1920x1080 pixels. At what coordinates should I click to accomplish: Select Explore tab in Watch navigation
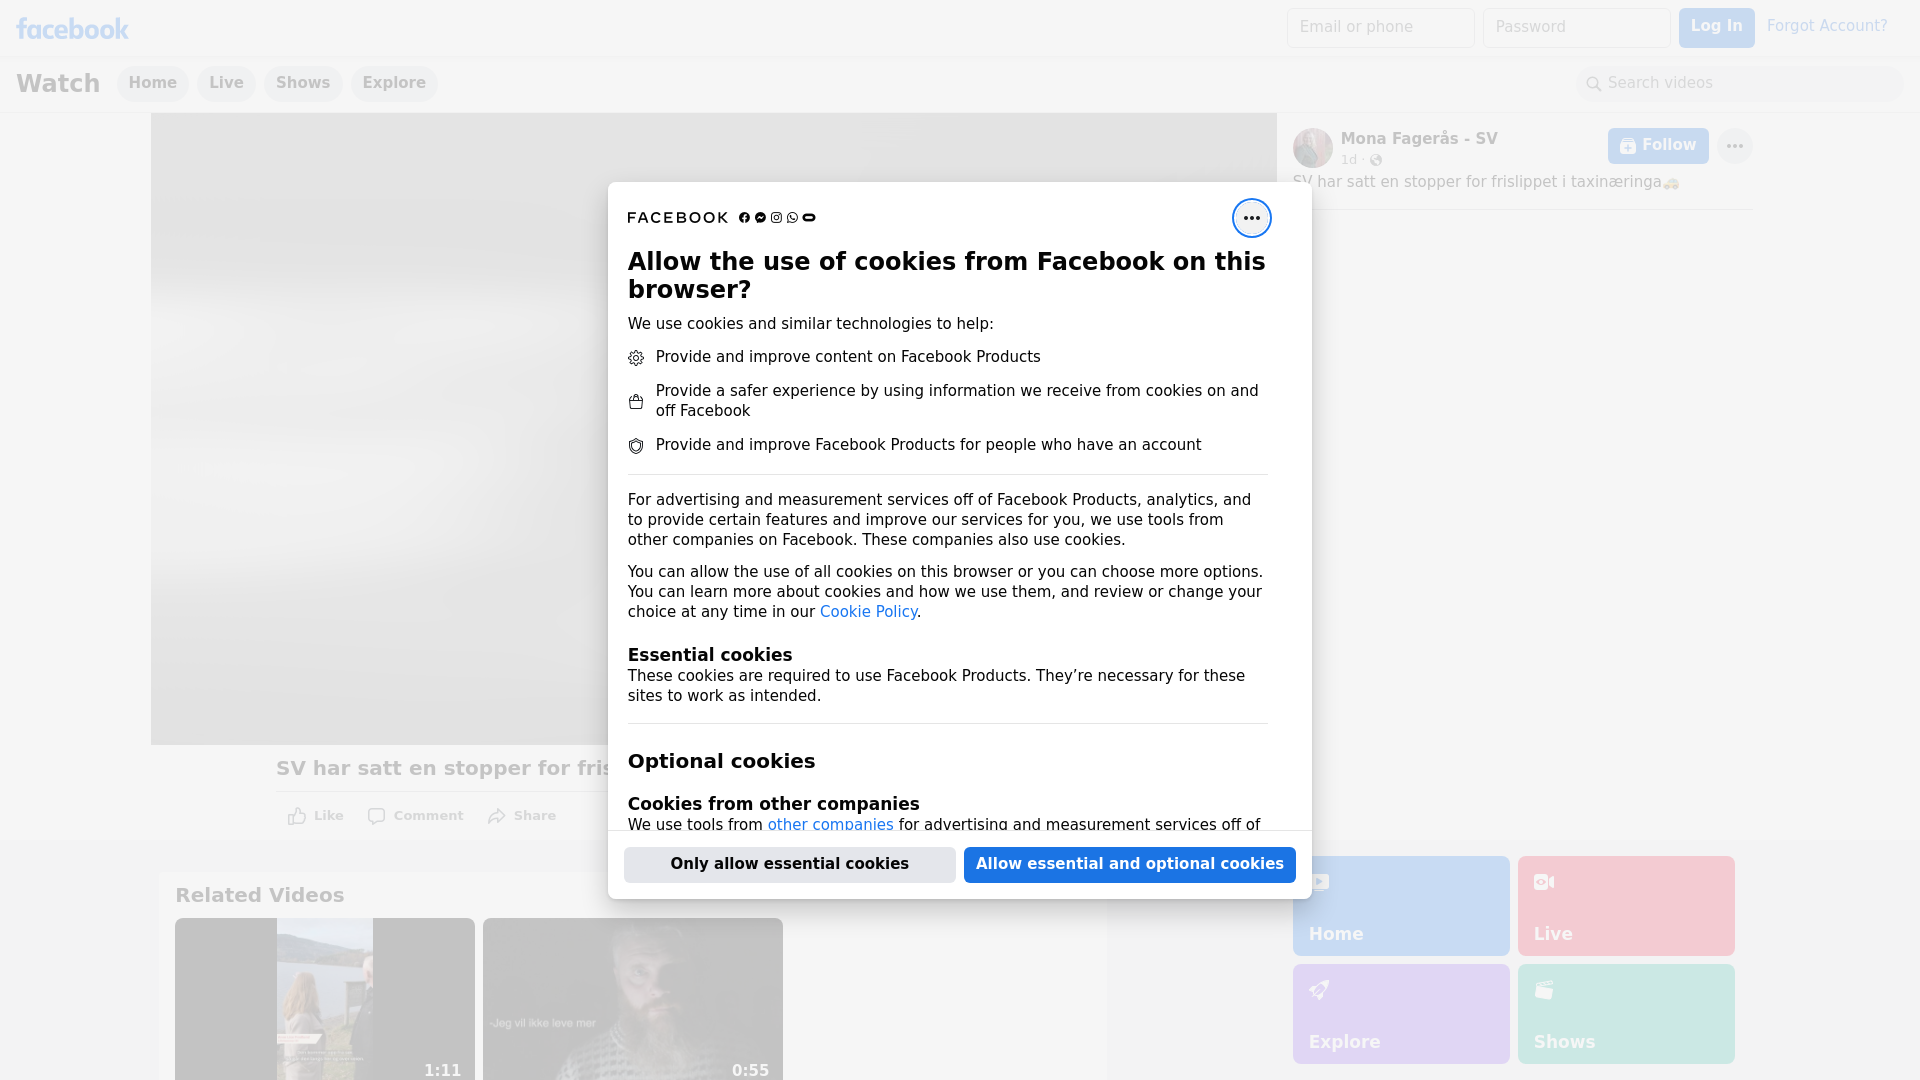coord(394,83)
